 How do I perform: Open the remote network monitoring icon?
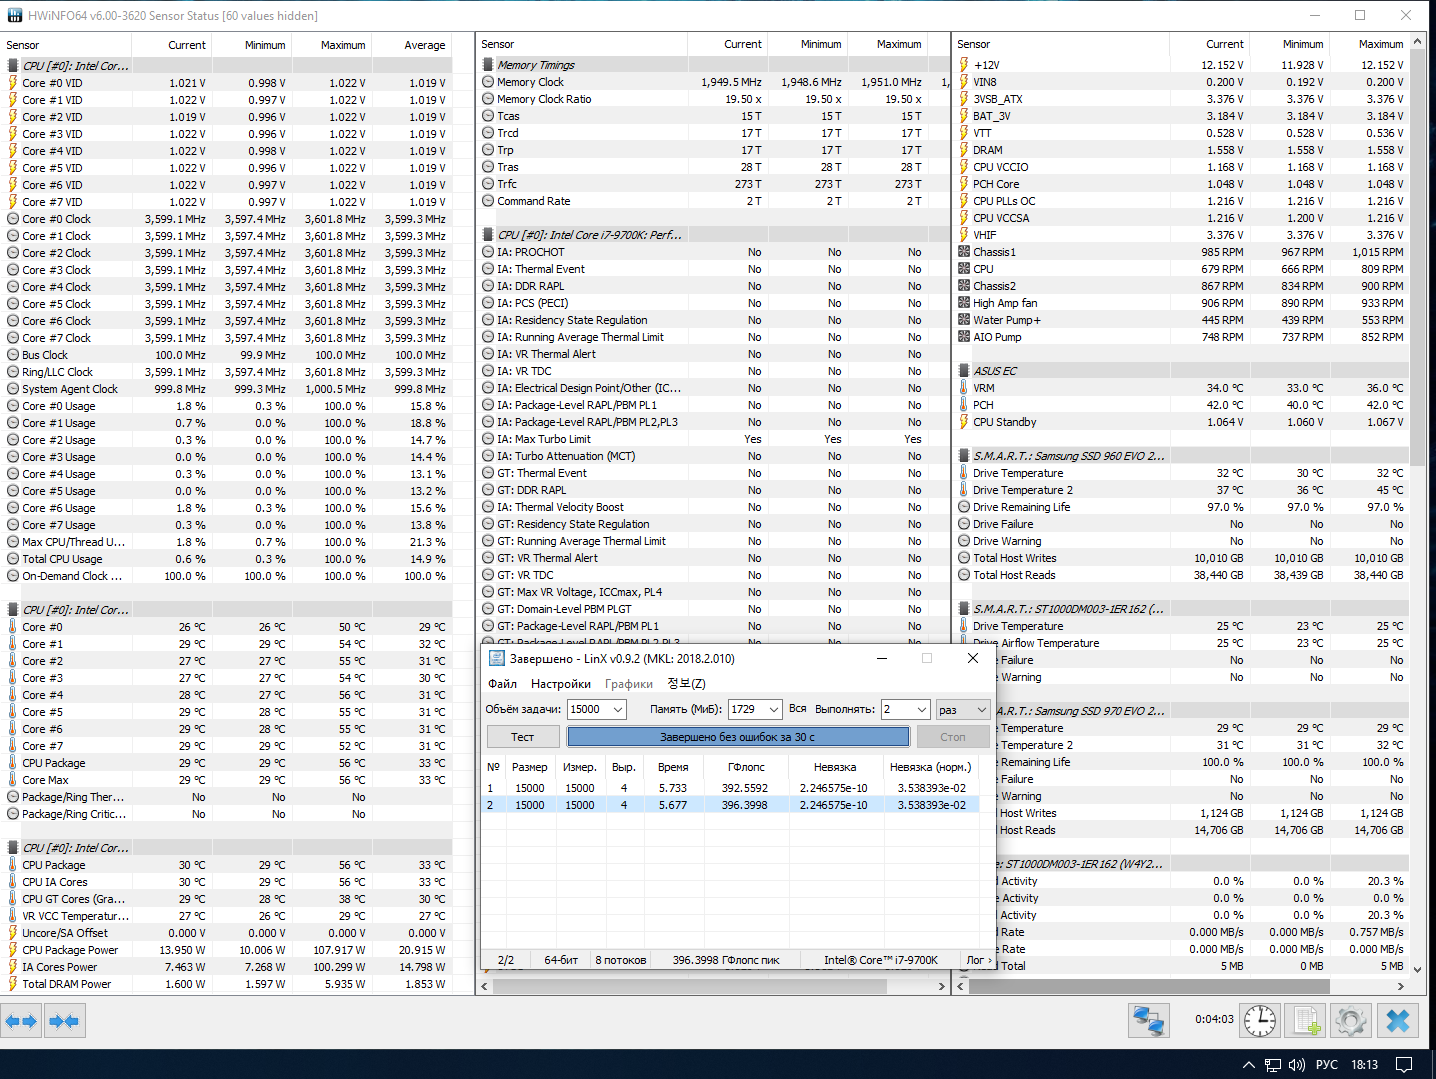point(1149,1021)
